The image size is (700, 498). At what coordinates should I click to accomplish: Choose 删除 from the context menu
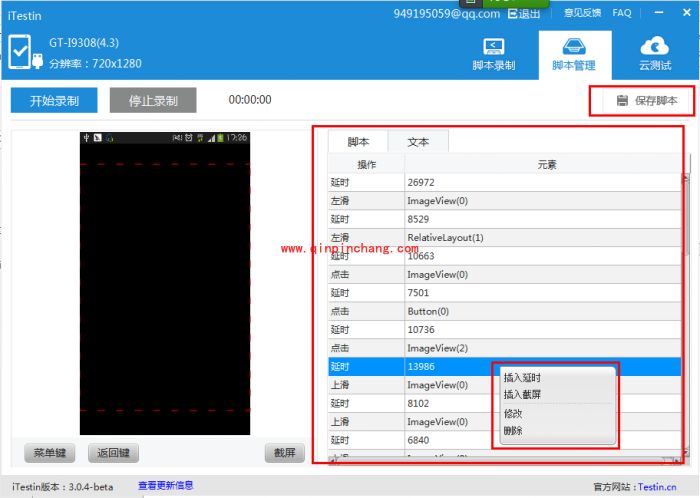(x=513, y=431)
